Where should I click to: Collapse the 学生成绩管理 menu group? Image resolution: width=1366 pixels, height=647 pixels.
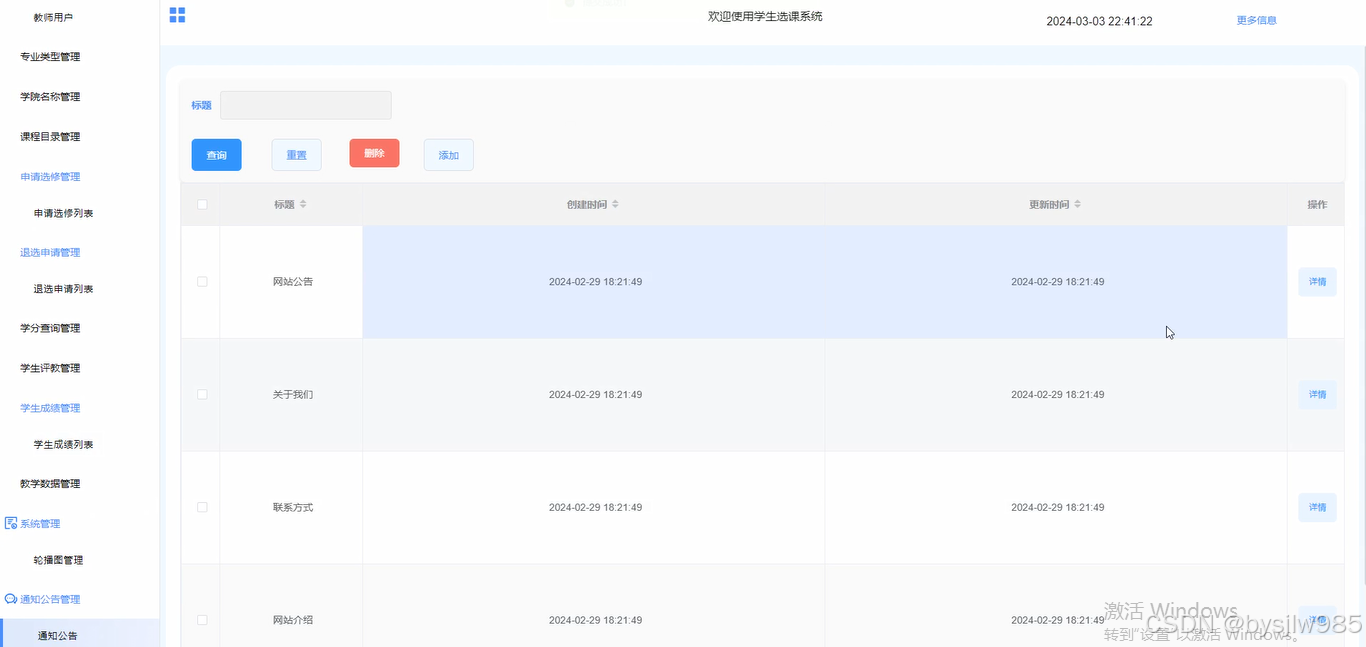(50, 408)
